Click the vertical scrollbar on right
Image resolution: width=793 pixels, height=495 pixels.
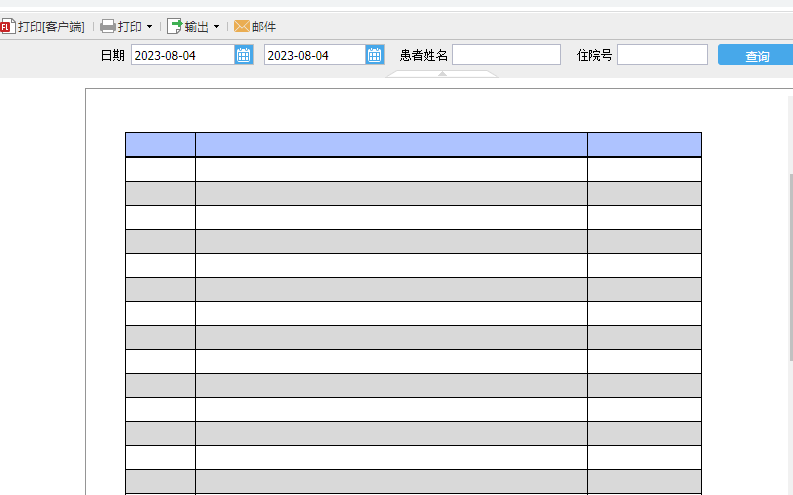coord(790,267)
